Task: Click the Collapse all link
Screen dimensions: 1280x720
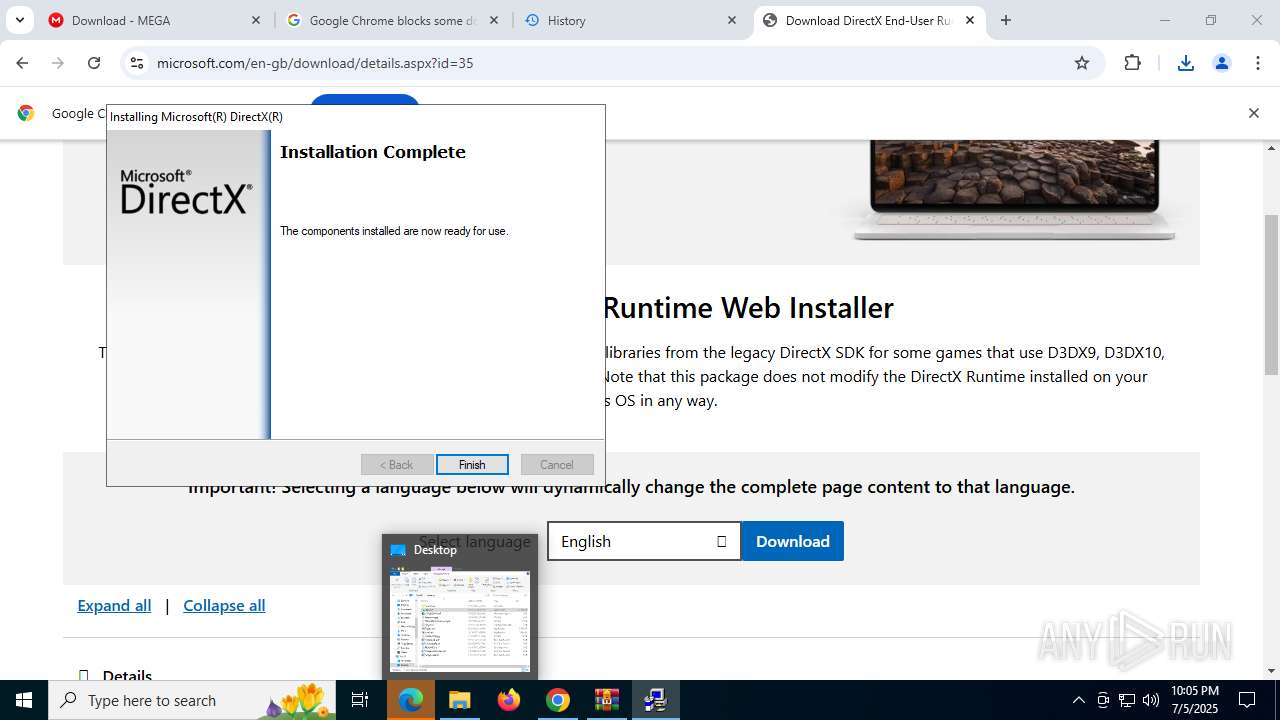Action: [x=224, y=605]
